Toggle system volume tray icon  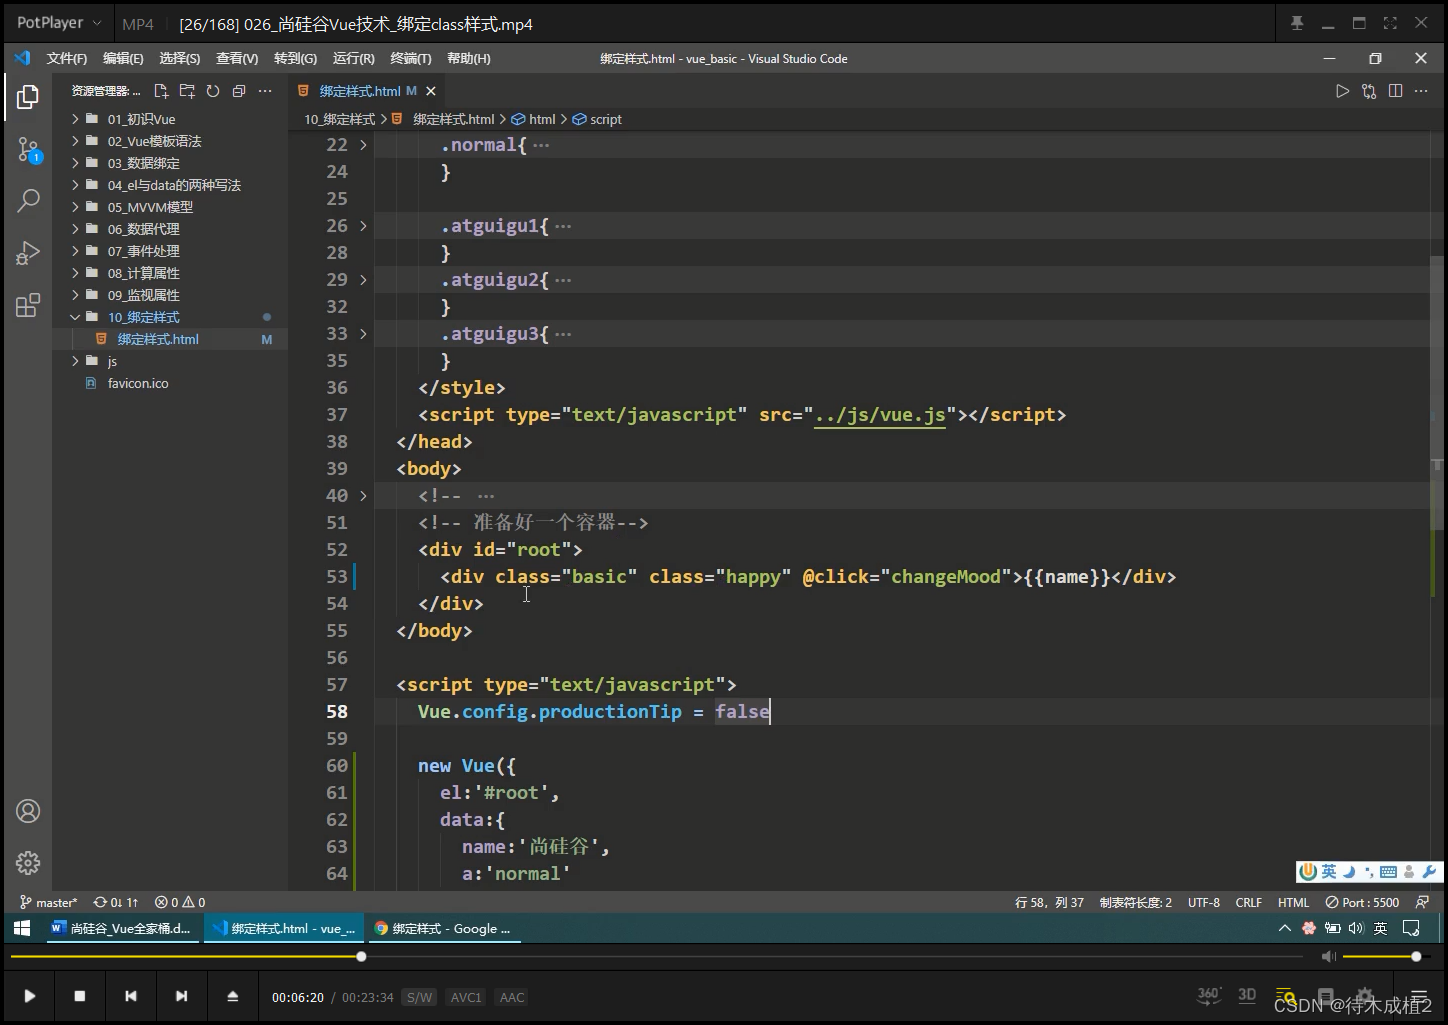1356,928
